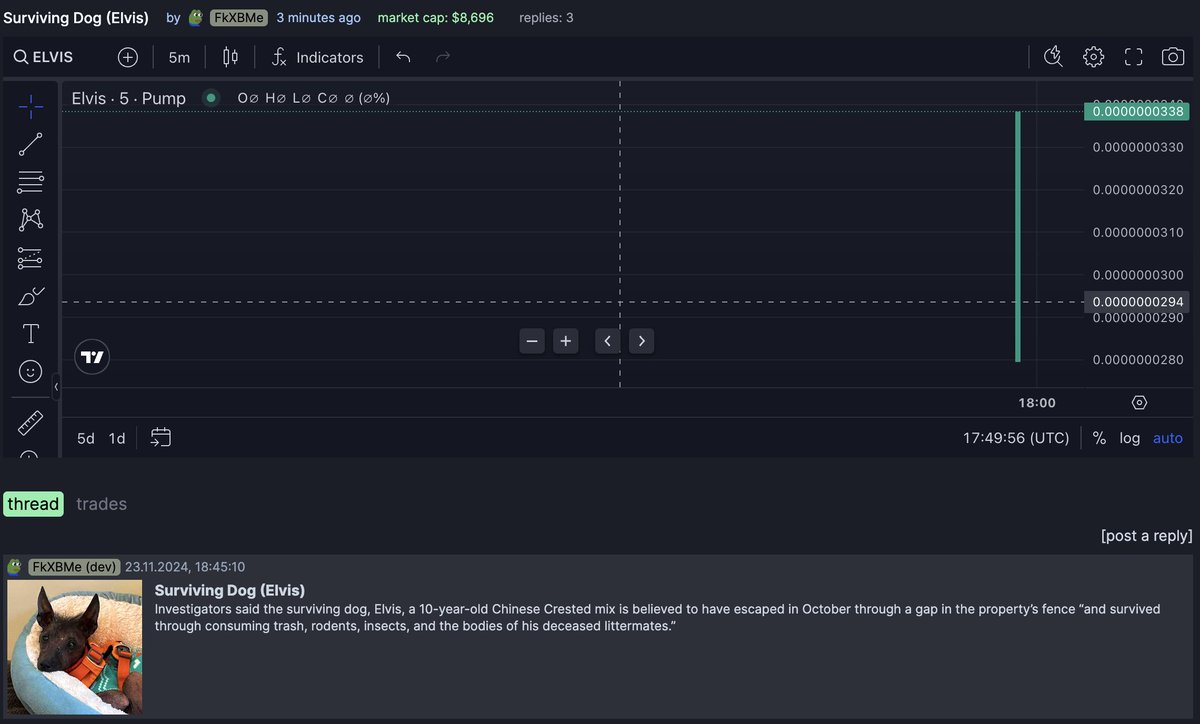Open the go to date calendar icon

[161, 438]
